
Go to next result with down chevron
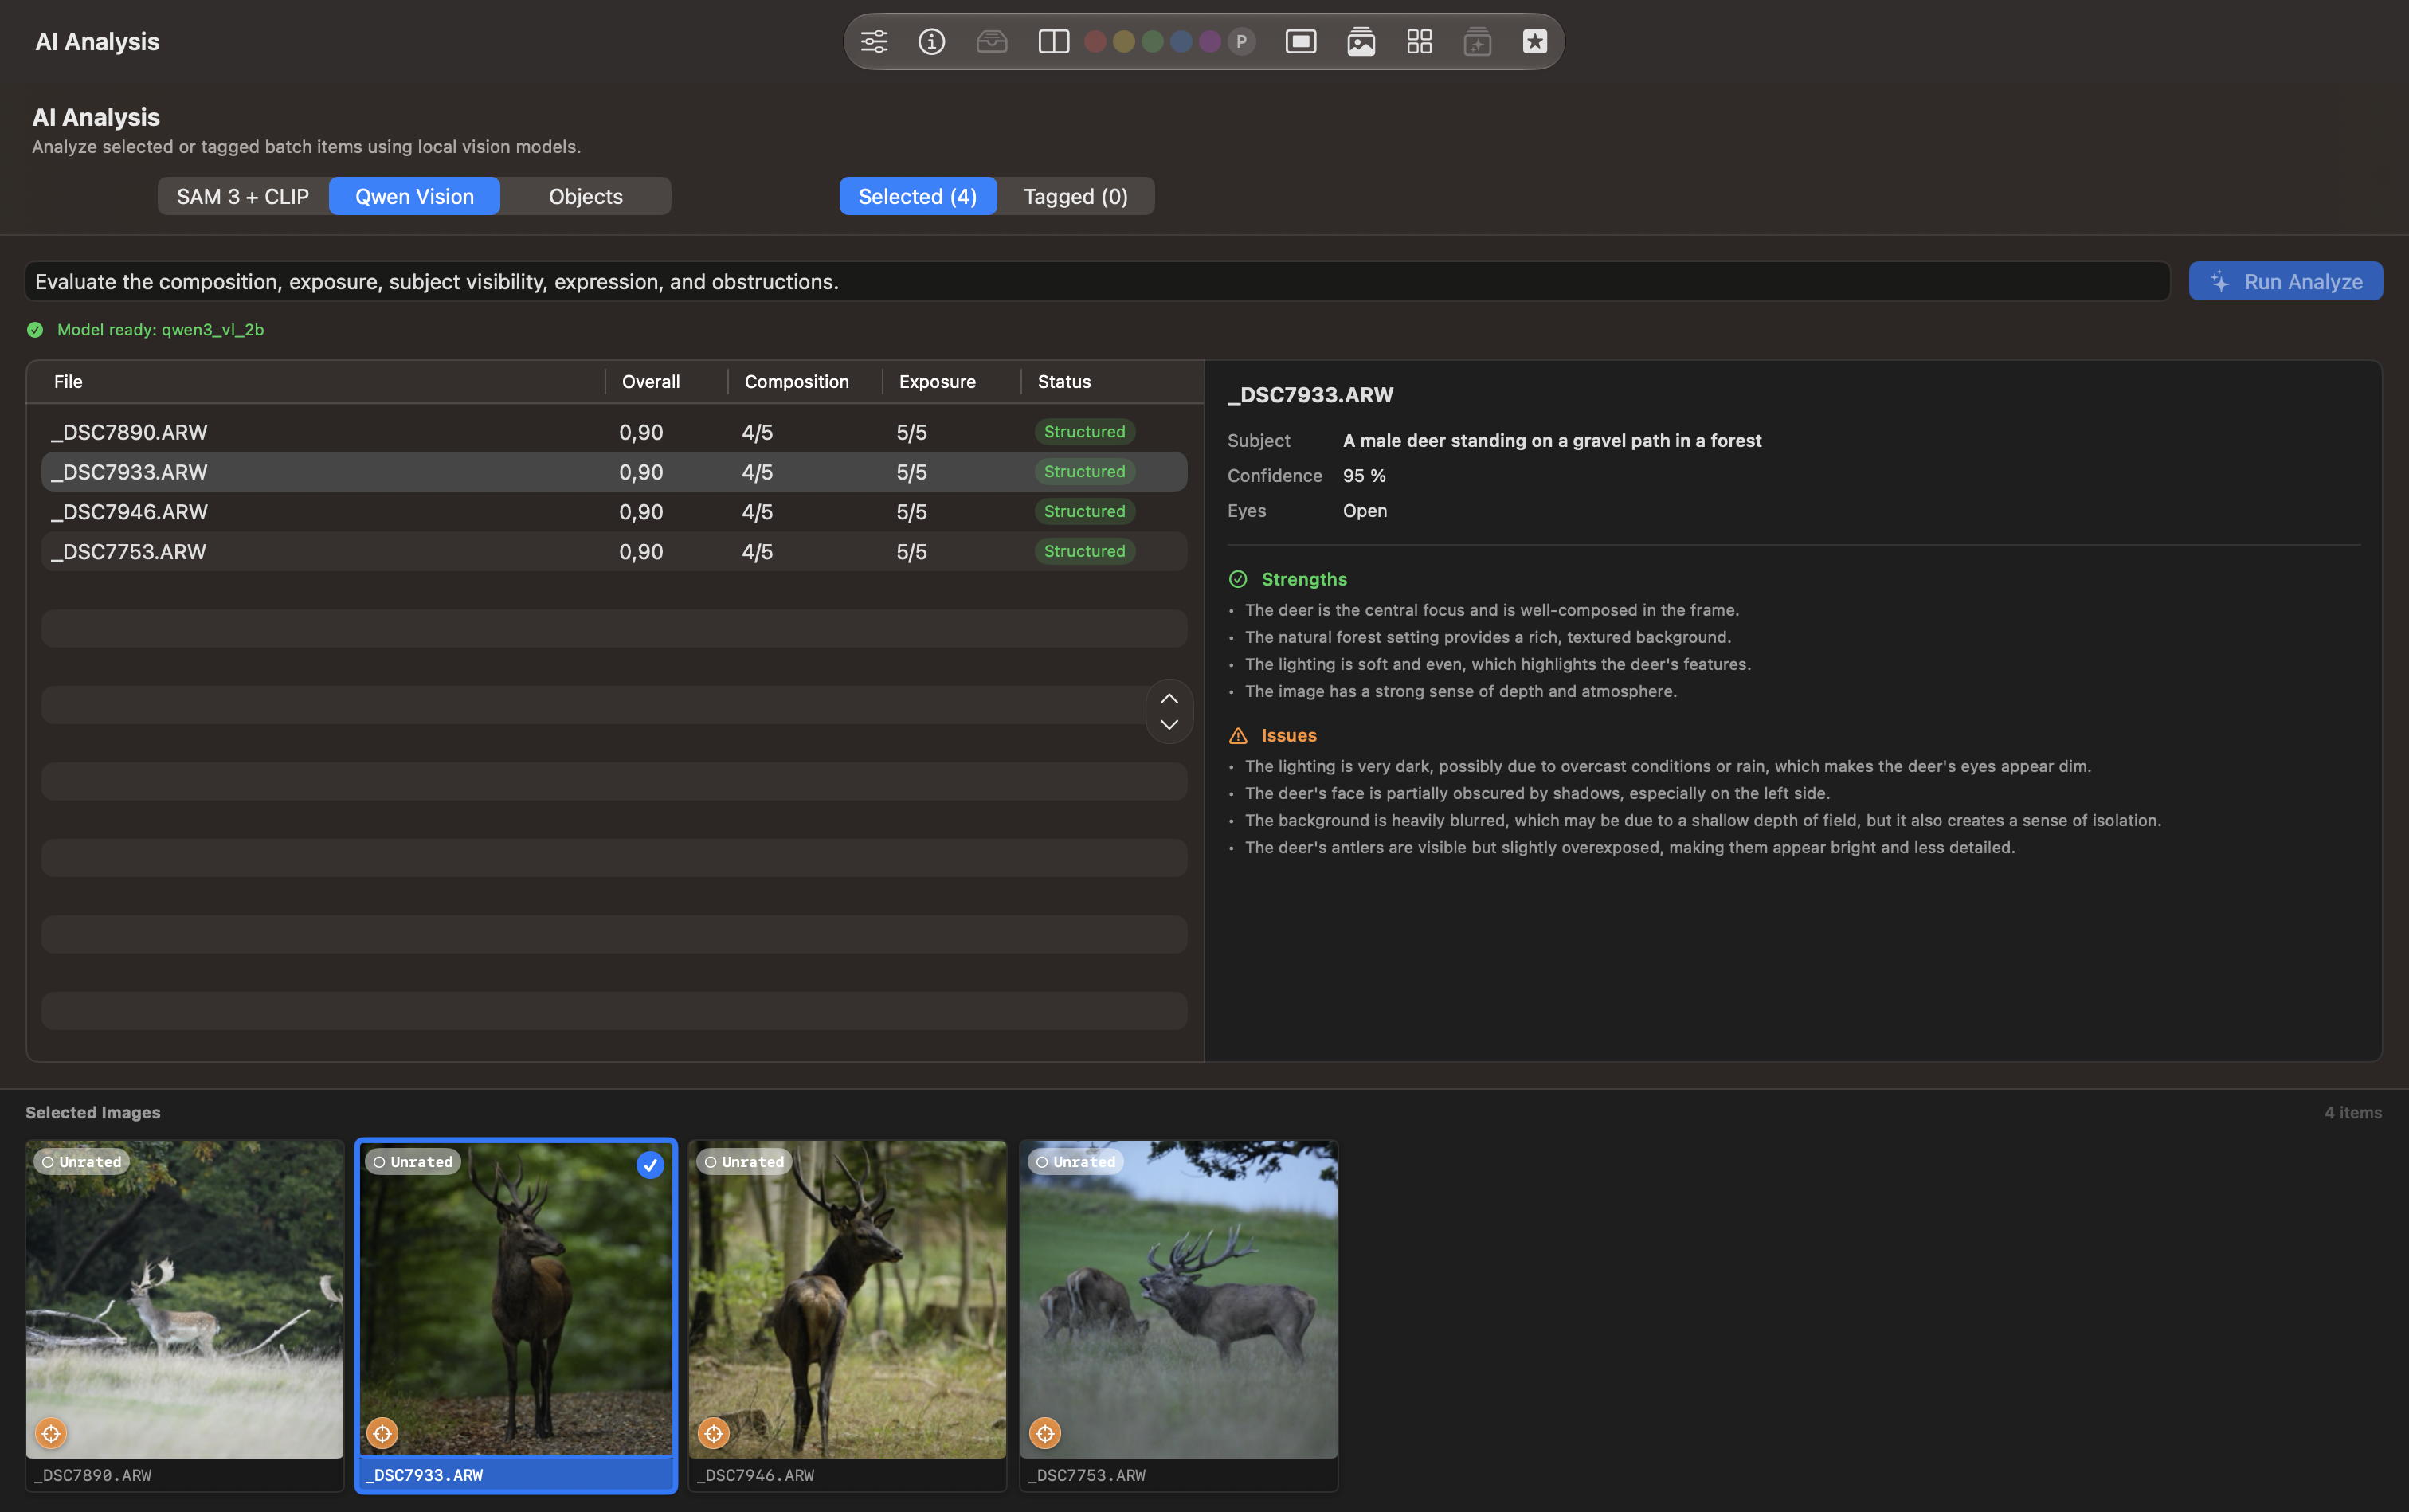coord(1169,724)
